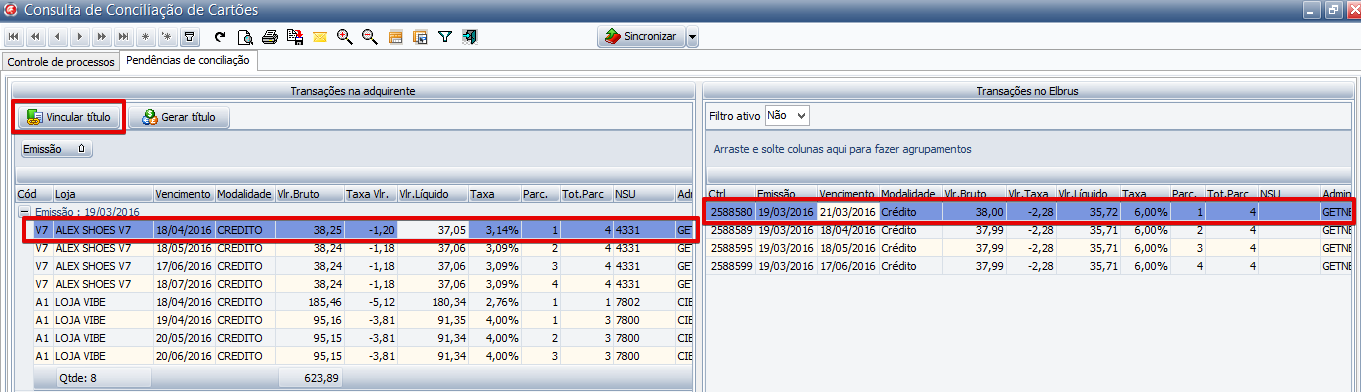Go to bookmark asterisk toolbar button
The image size is (1361, 392).
(x=168, y=37)
